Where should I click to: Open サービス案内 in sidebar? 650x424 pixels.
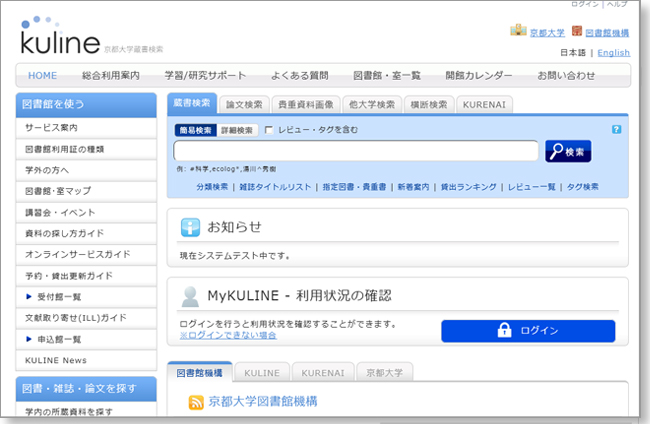86,128
